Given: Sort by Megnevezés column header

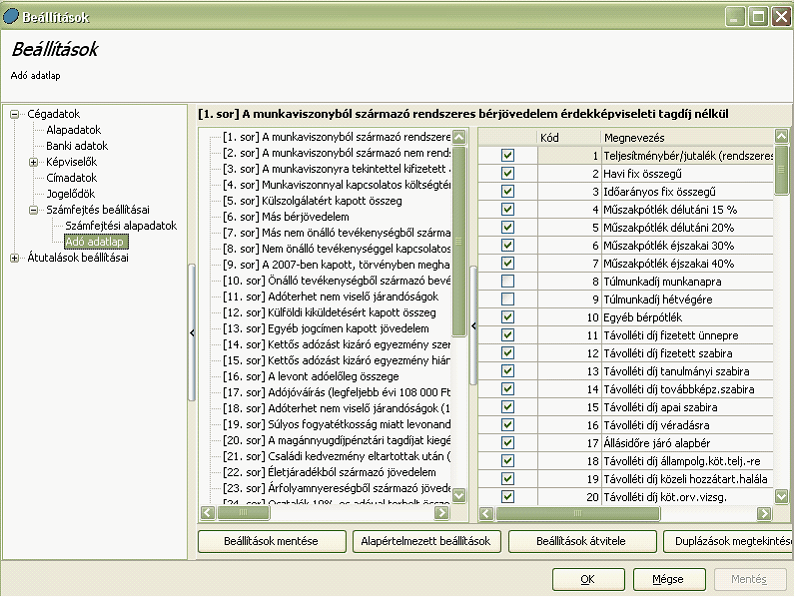Looking at the screenshot, I should (x=687, y=137).
